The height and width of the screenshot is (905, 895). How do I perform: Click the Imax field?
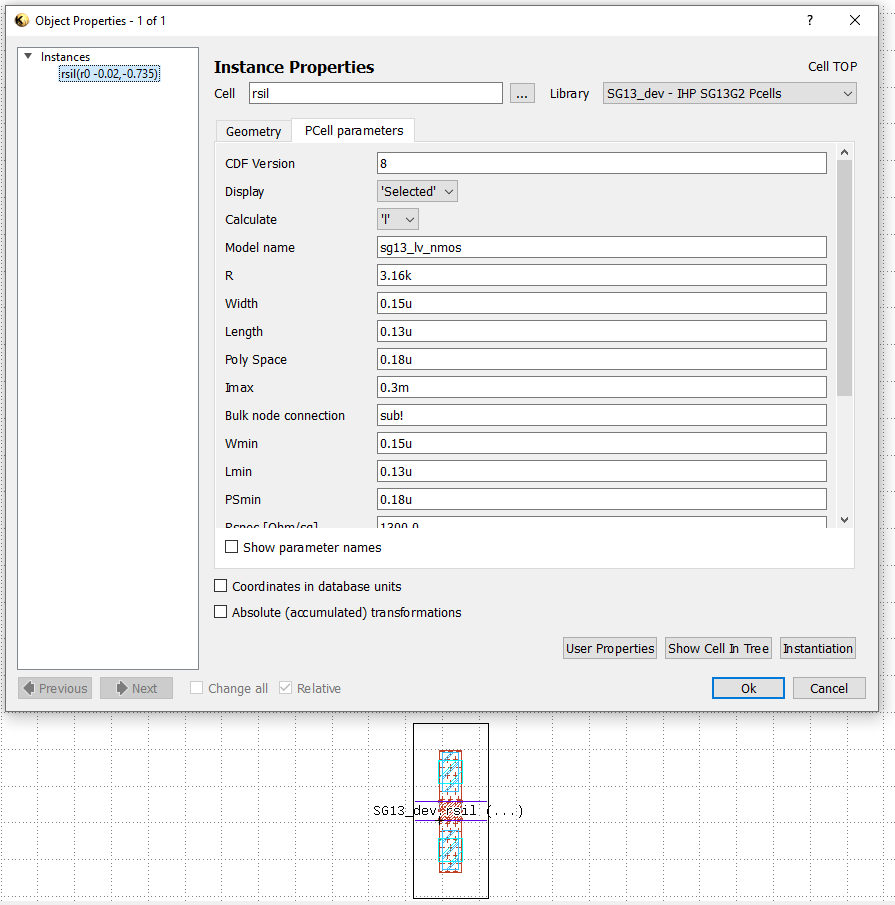(601, 387)
